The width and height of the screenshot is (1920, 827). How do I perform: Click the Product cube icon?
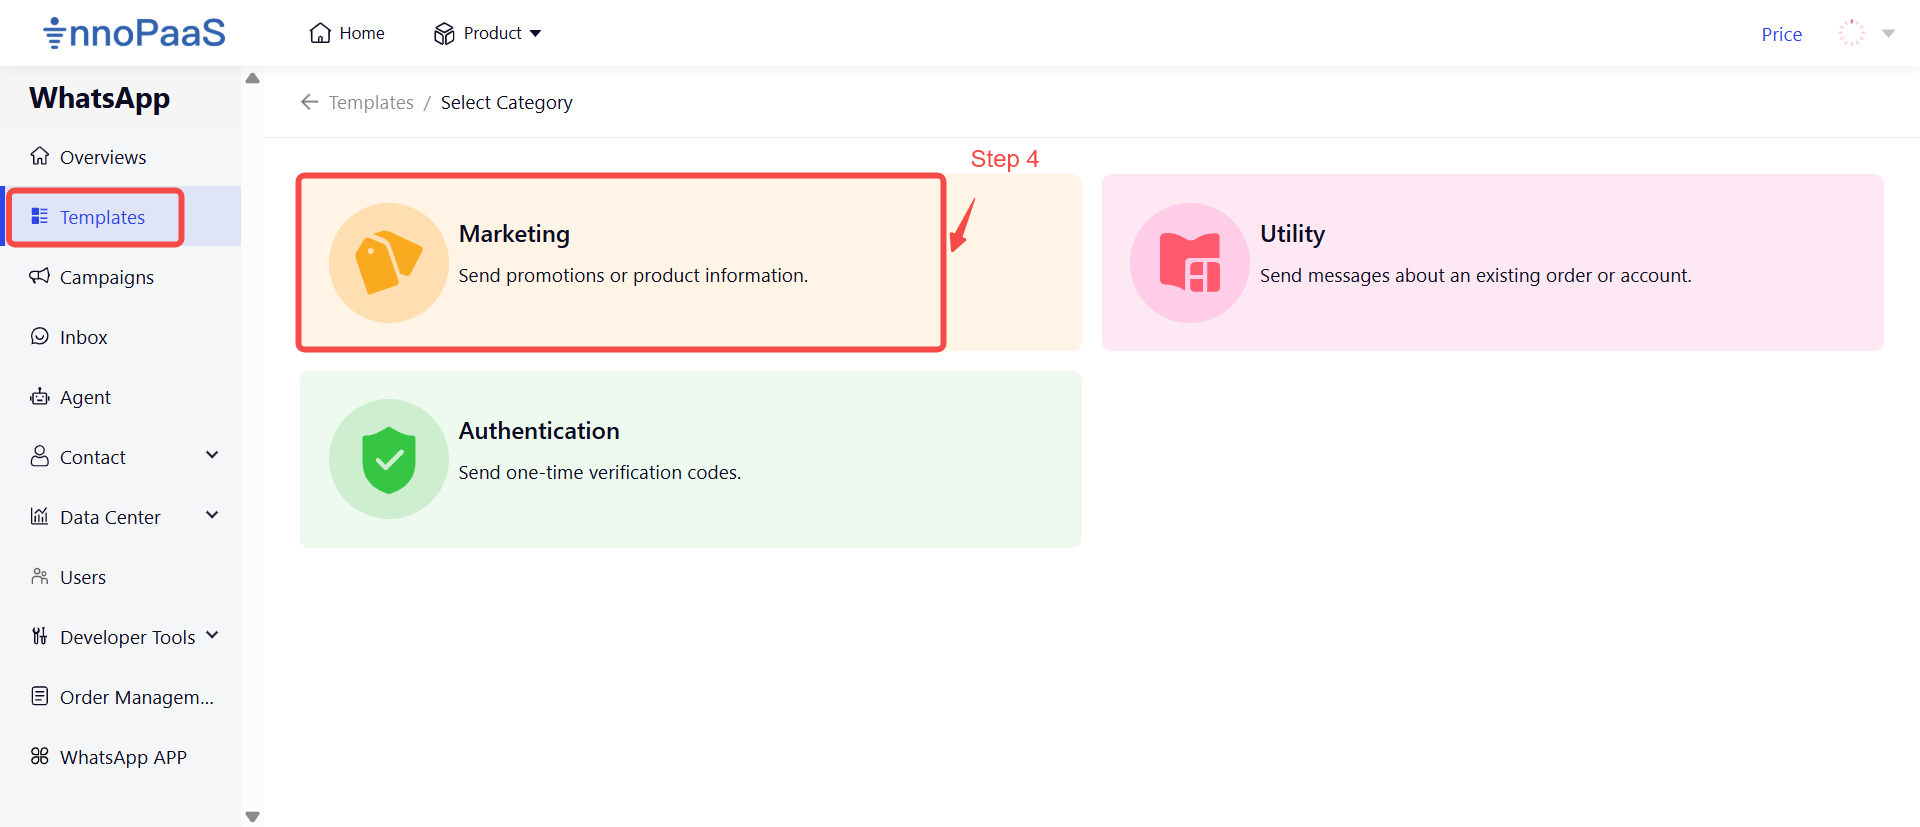tap(444, 34)
